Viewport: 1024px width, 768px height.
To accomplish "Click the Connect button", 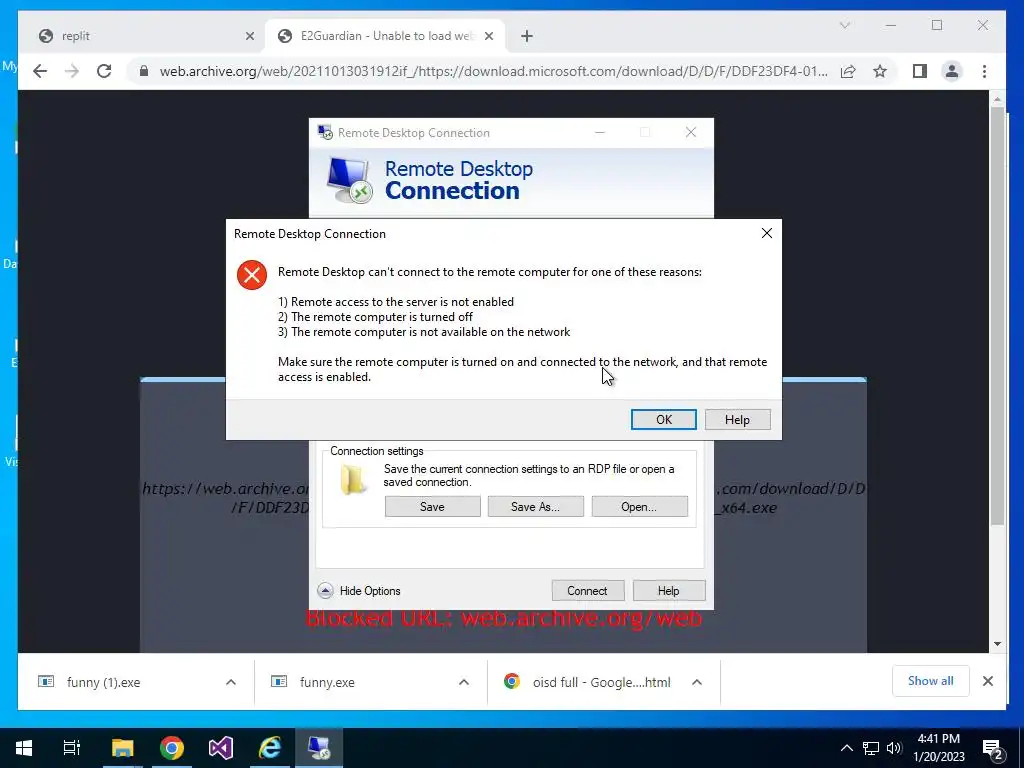I will [x=587, y=590].
